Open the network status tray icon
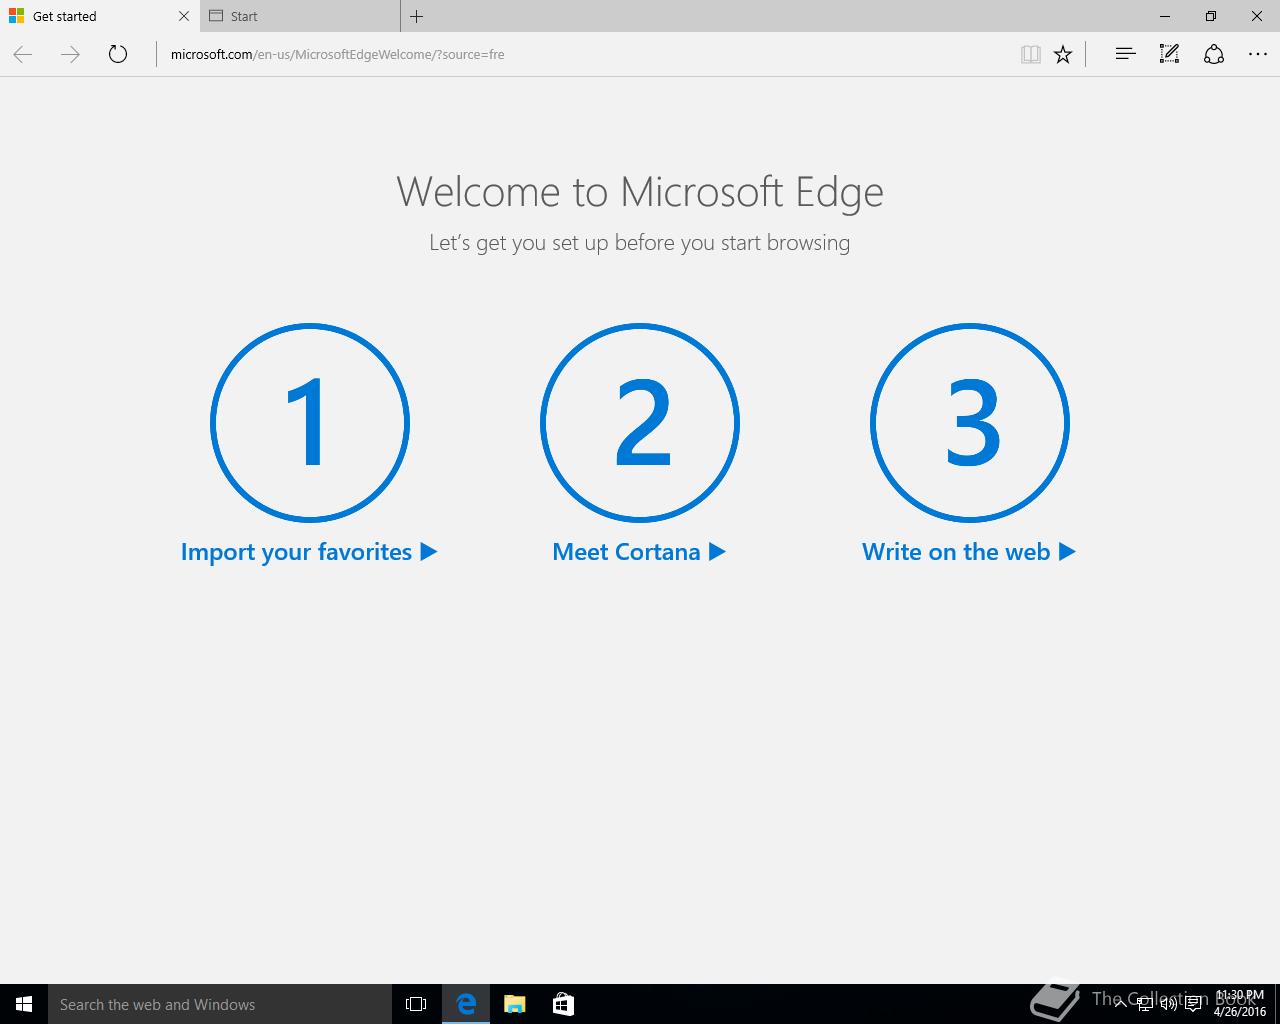Viewport: 1280px width, 1024px height. pyautogui.click(x=1145, y=1004)
